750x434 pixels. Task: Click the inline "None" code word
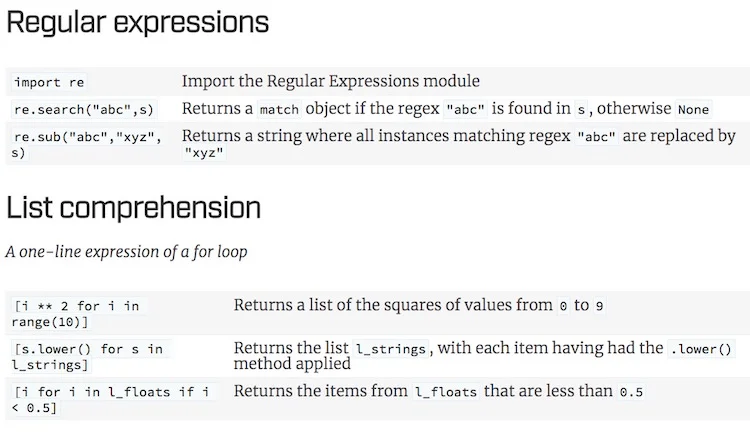pos(693,110)
